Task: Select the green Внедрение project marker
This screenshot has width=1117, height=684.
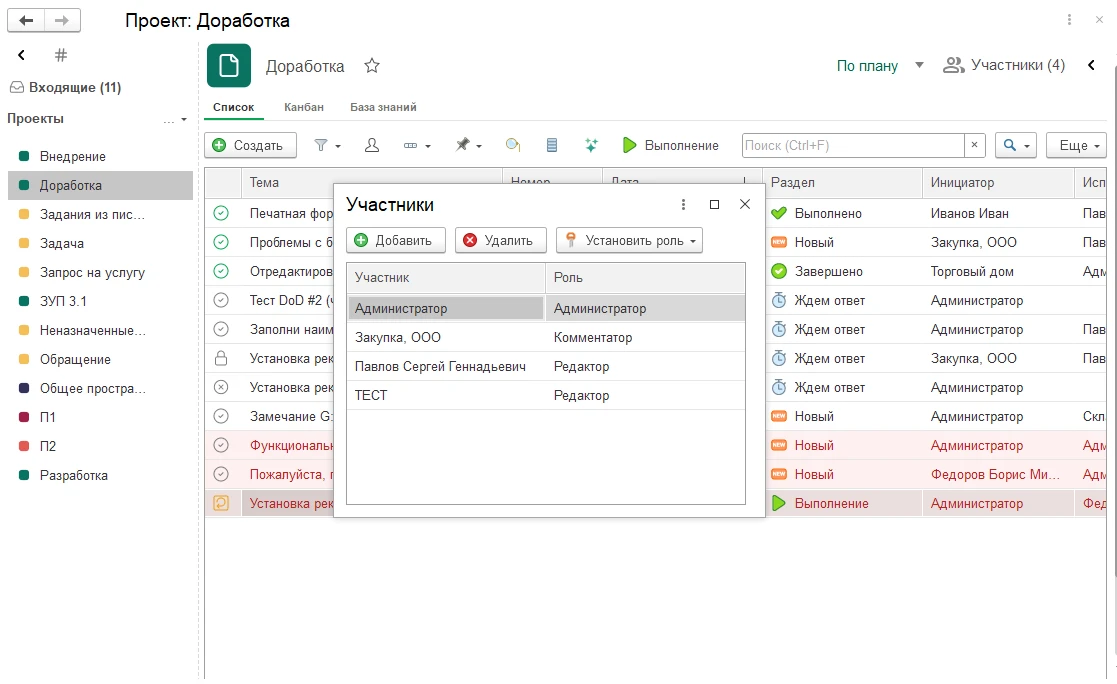Action: pos(24,156)
